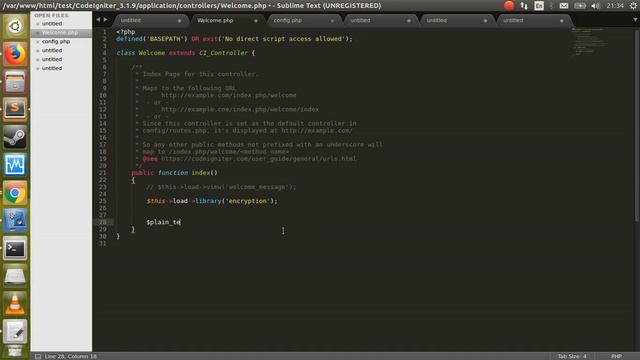This screenshot has width=640, height=360.
Task: Open config.php in the sidebar
Action: tap(56, 42)
